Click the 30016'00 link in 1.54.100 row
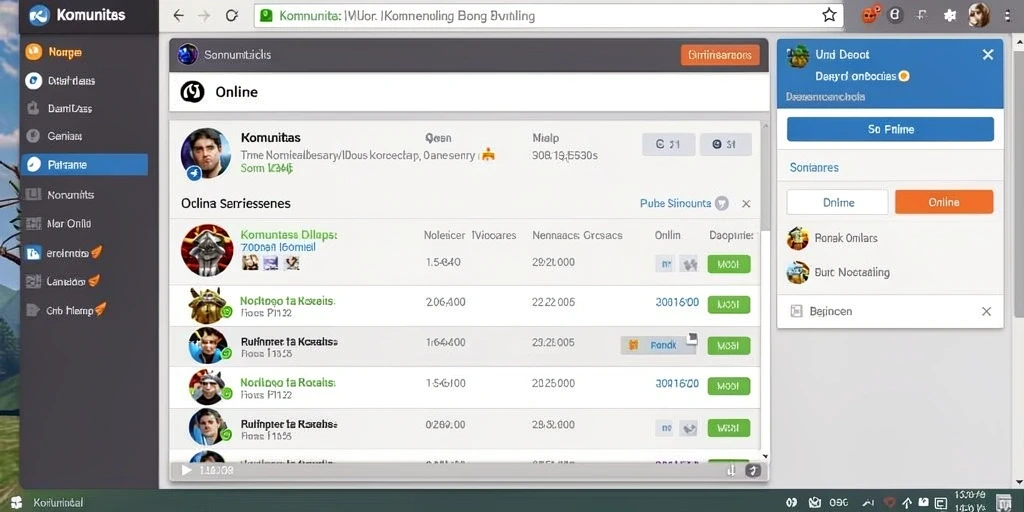Image resolution: width=1024 pixels, height=512 pixels. point(677,383)
